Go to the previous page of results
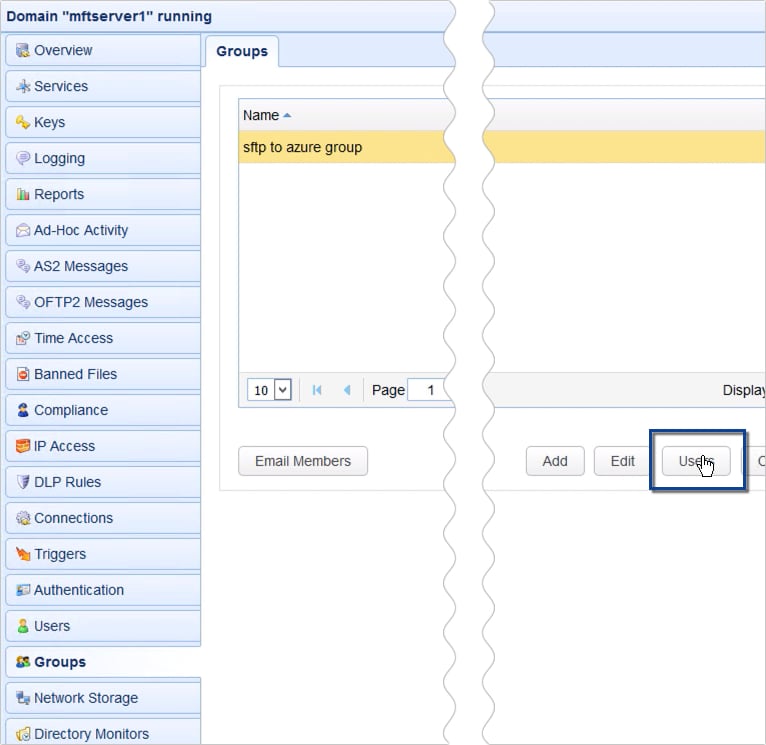Screen dimensions: 766x745 pyautogui.click(x=347, y=390)
